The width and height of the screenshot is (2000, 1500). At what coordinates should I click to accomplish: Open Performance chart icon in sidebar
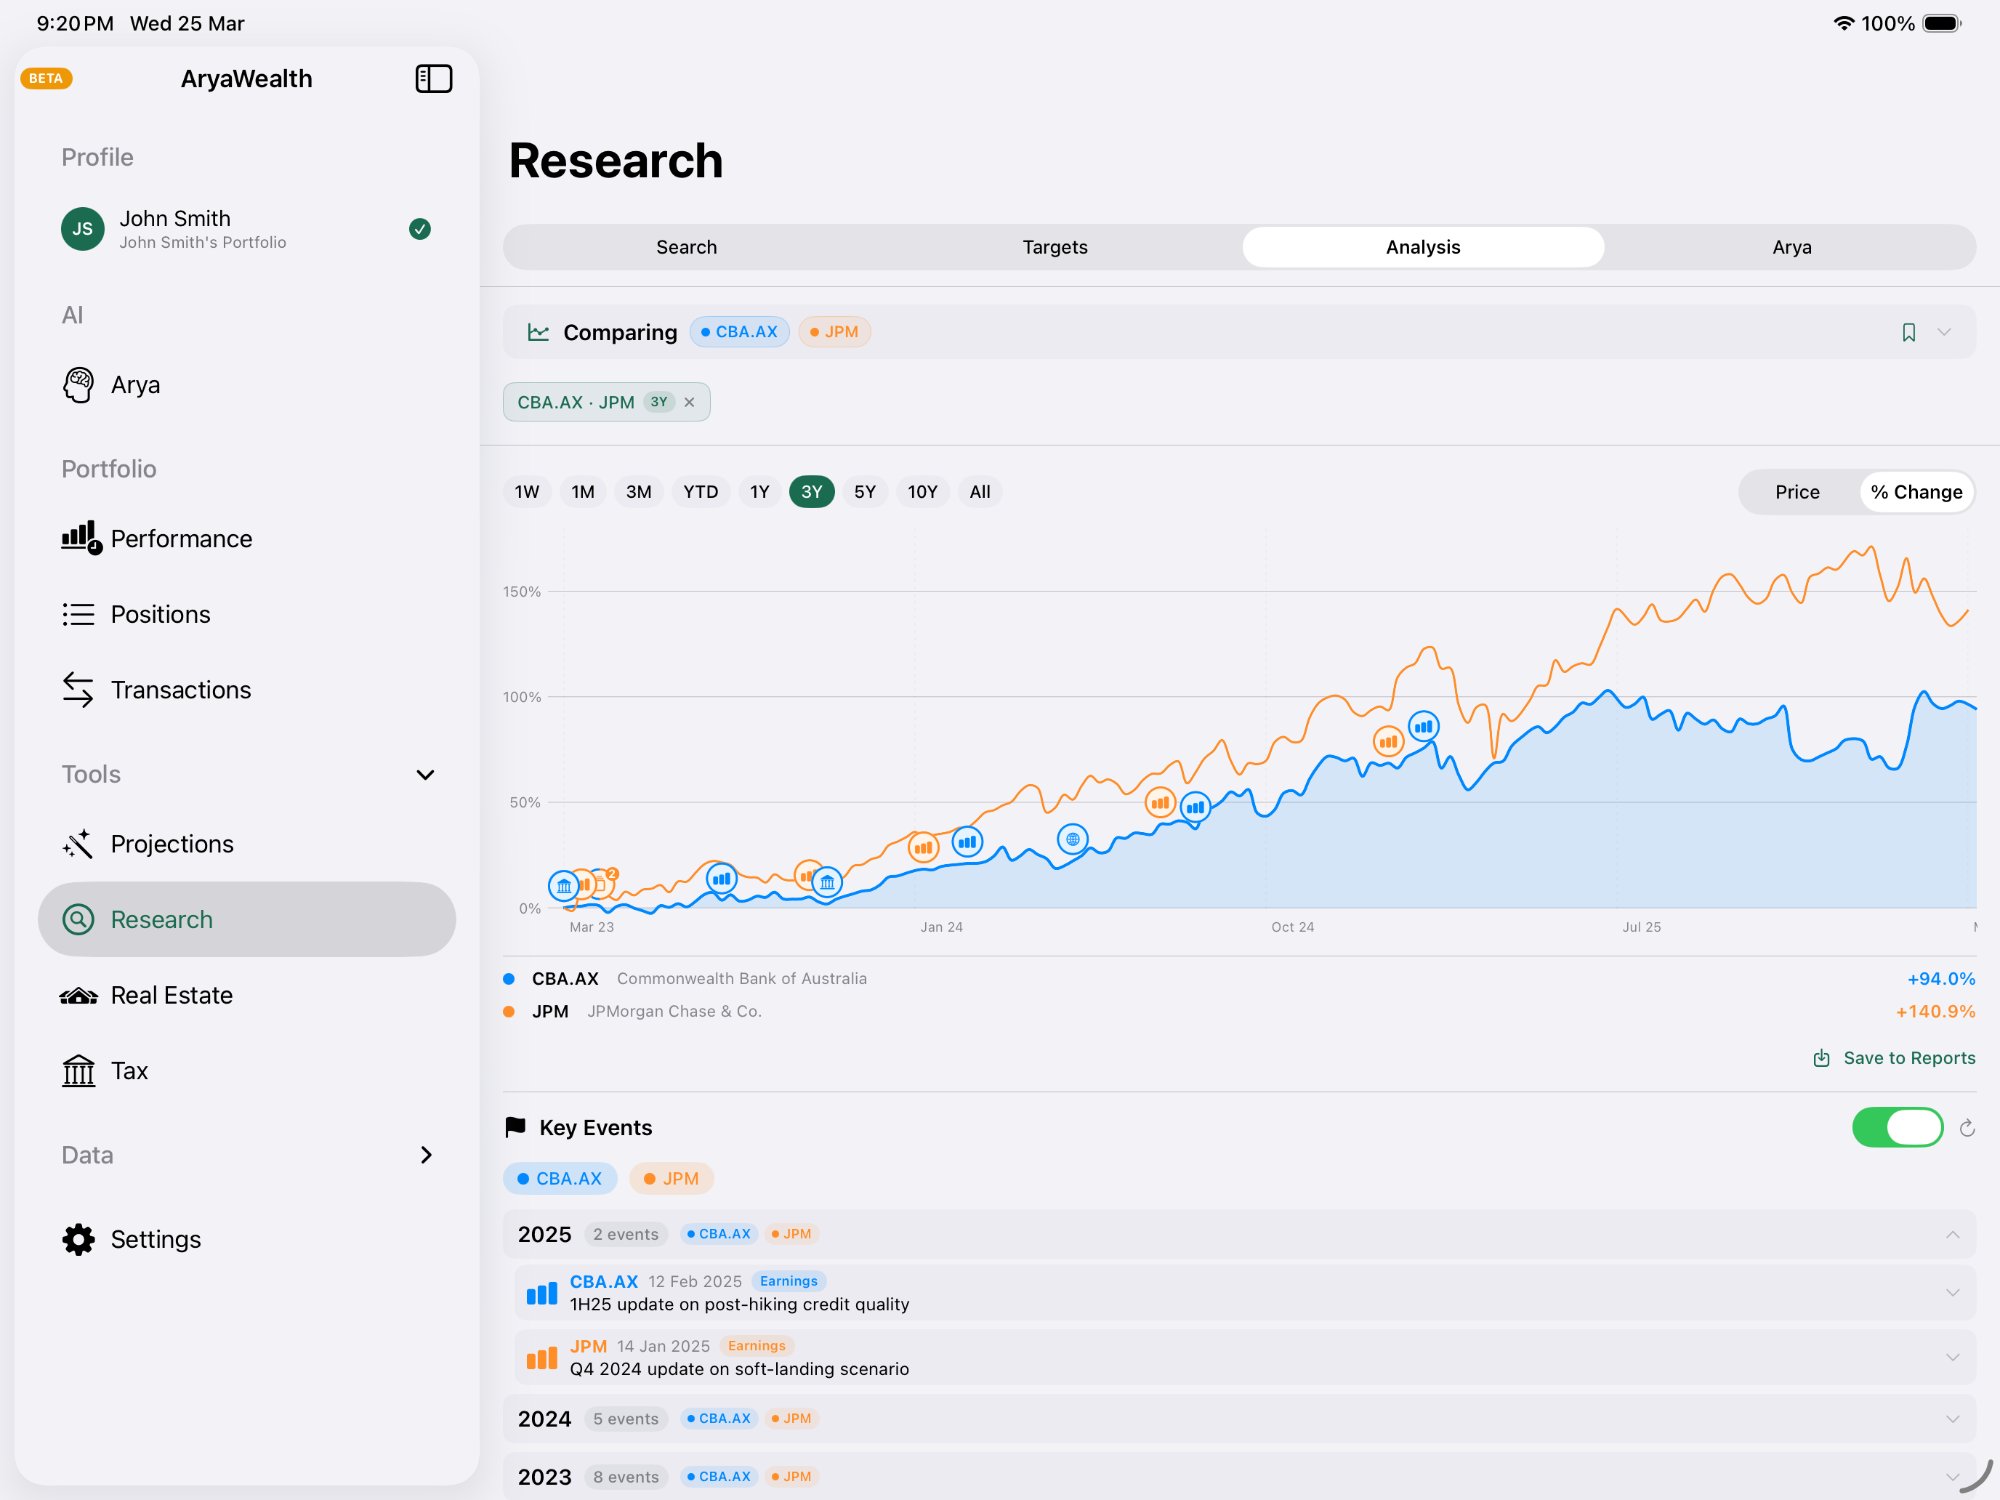(80, 538)
